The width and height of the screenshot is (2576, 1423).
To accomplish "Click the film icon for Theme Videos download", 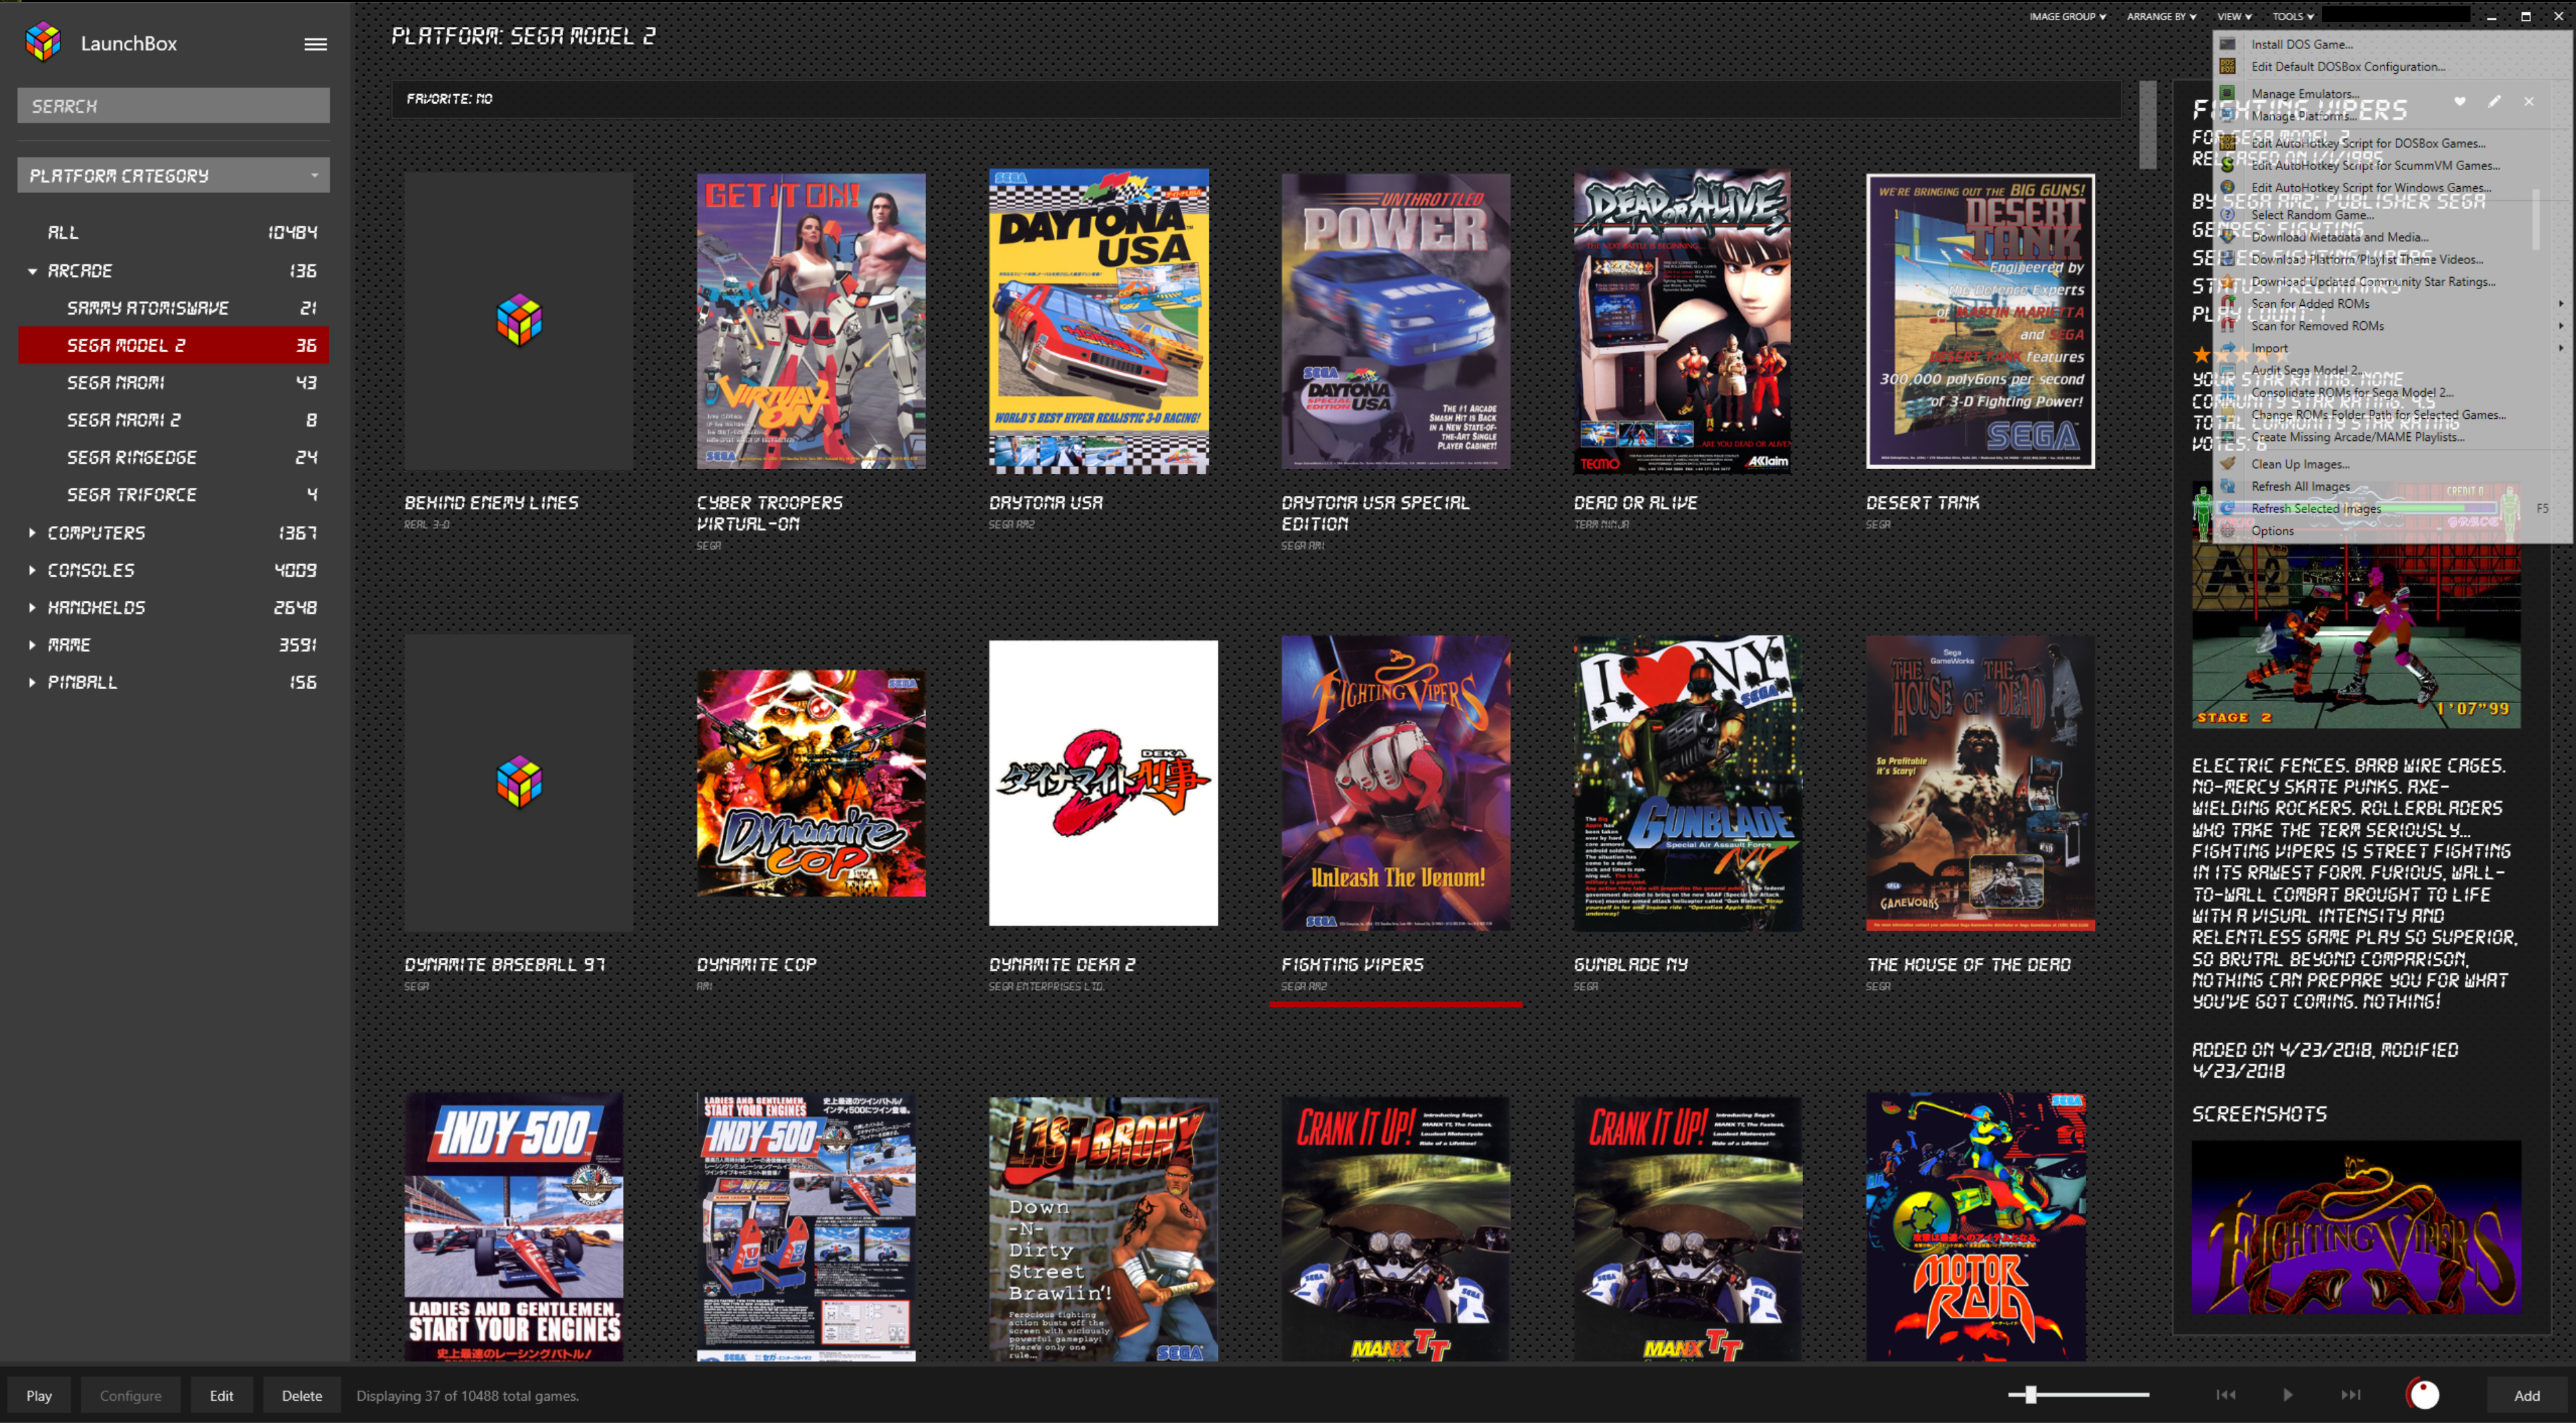I will click(2227, 259).
